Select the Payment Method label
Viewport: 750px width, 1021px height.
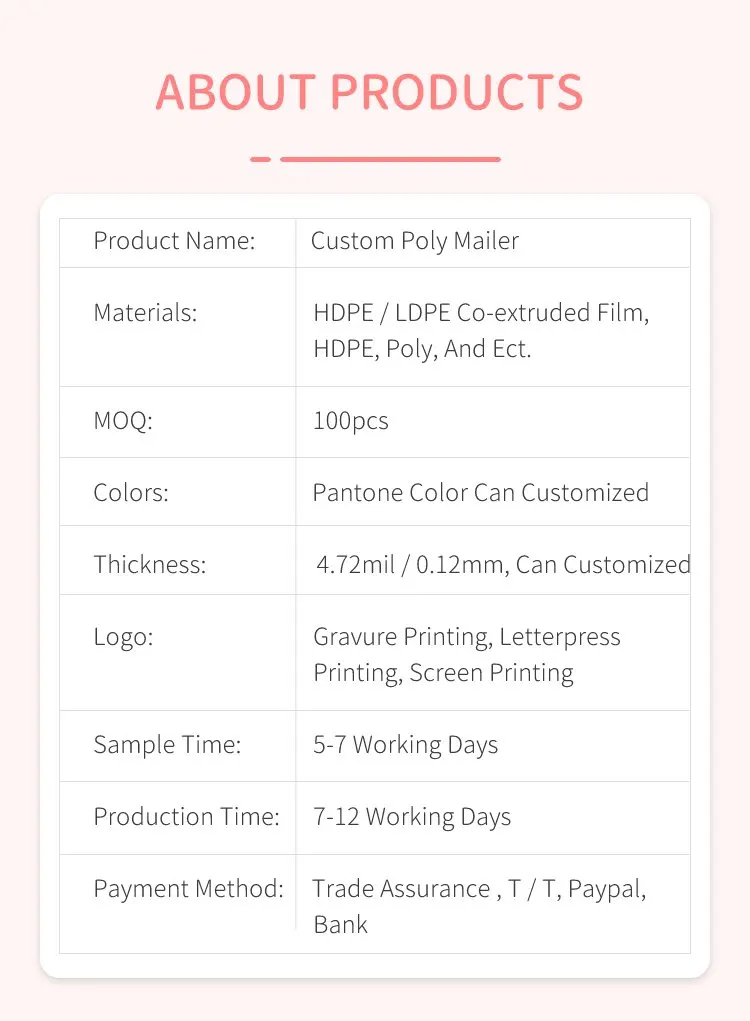click(x=189, y=889)
